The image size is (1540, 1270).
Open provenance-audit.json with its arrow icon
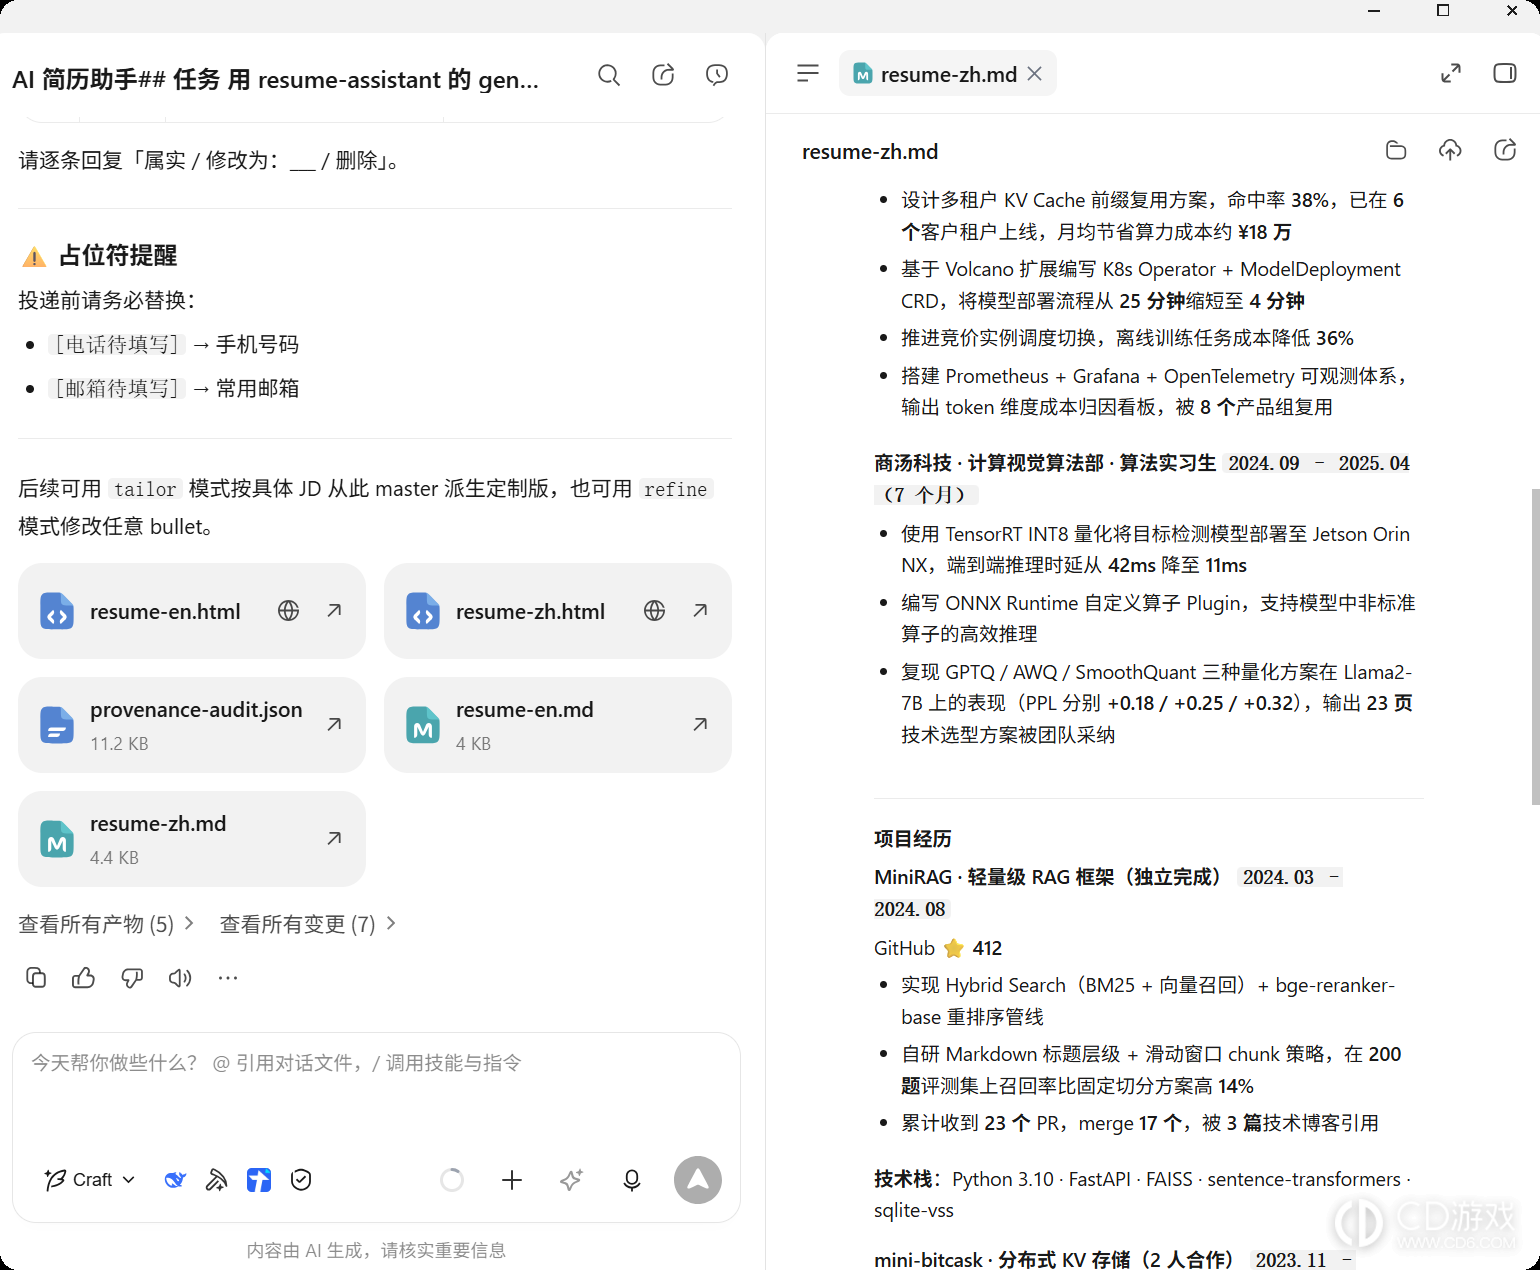[x=335, y=724]
